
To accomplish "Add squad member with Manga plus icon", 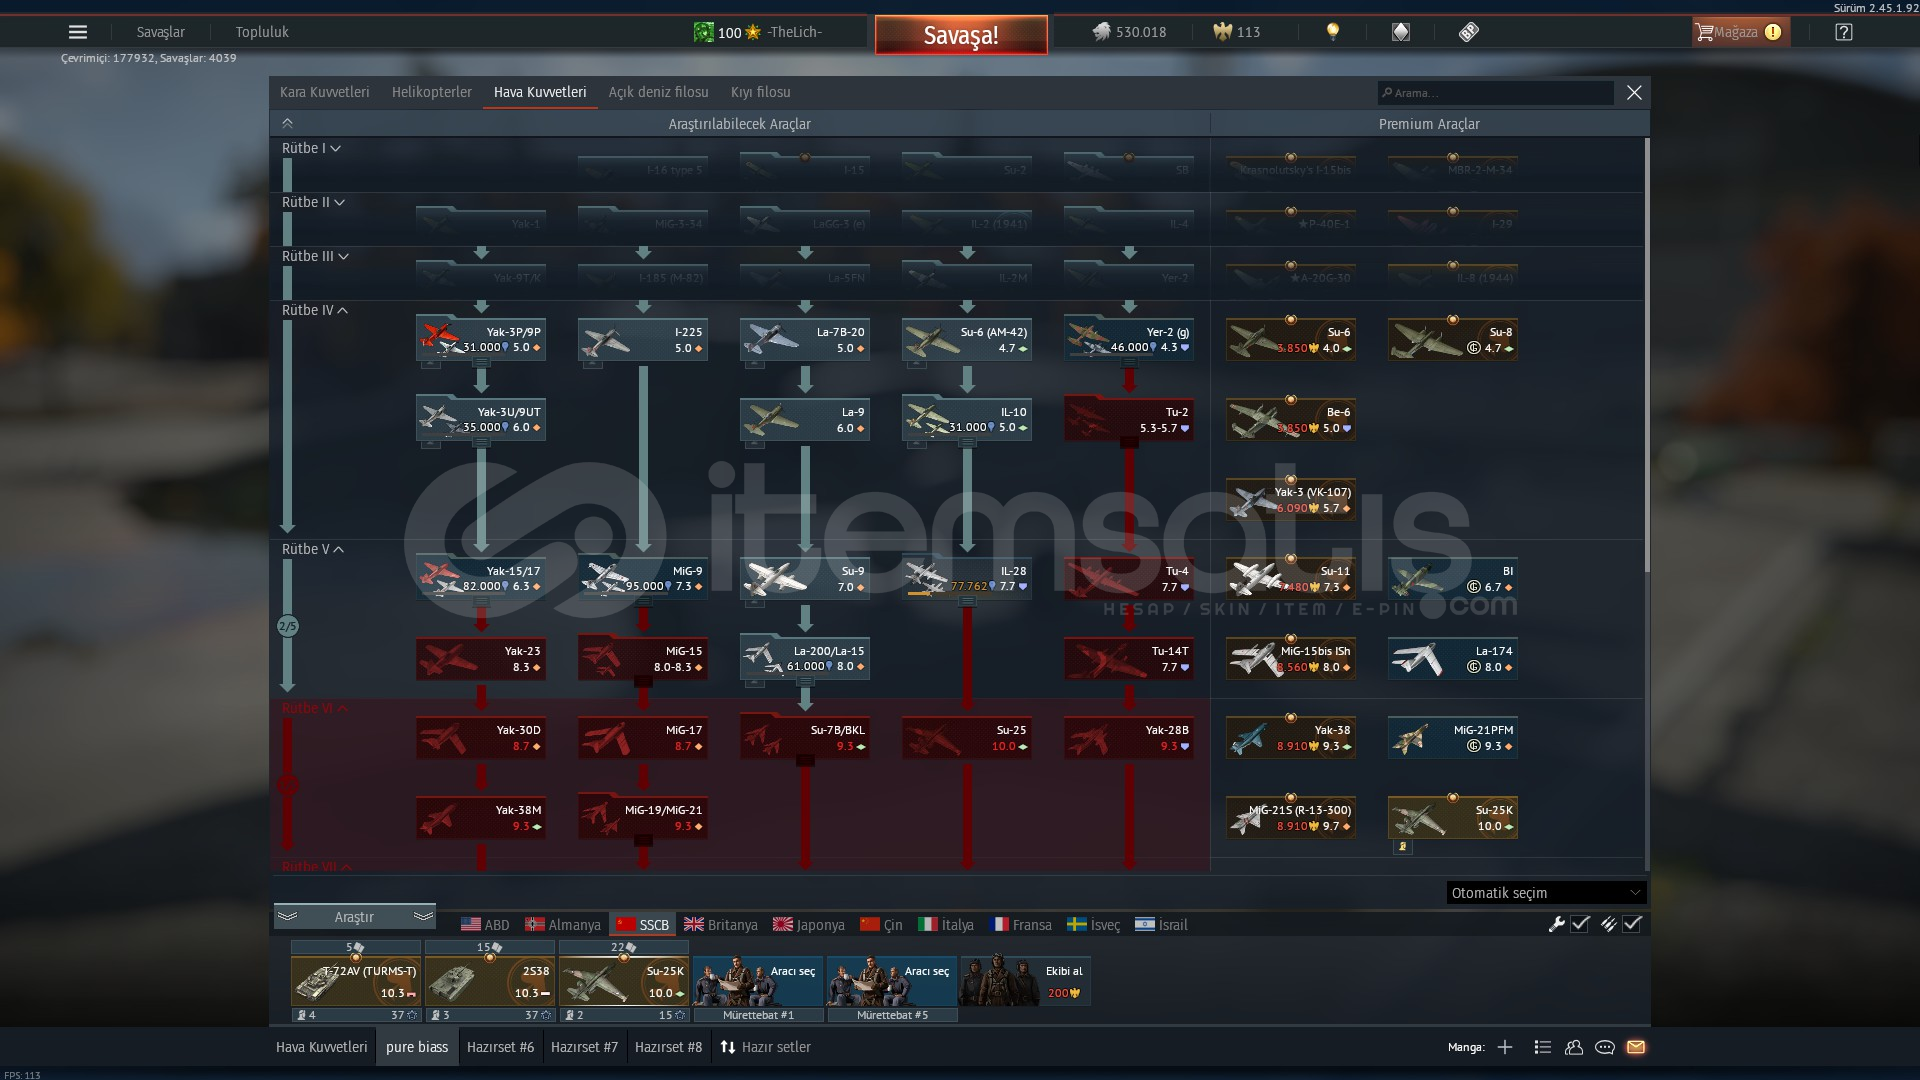I will point(1505,1047).
